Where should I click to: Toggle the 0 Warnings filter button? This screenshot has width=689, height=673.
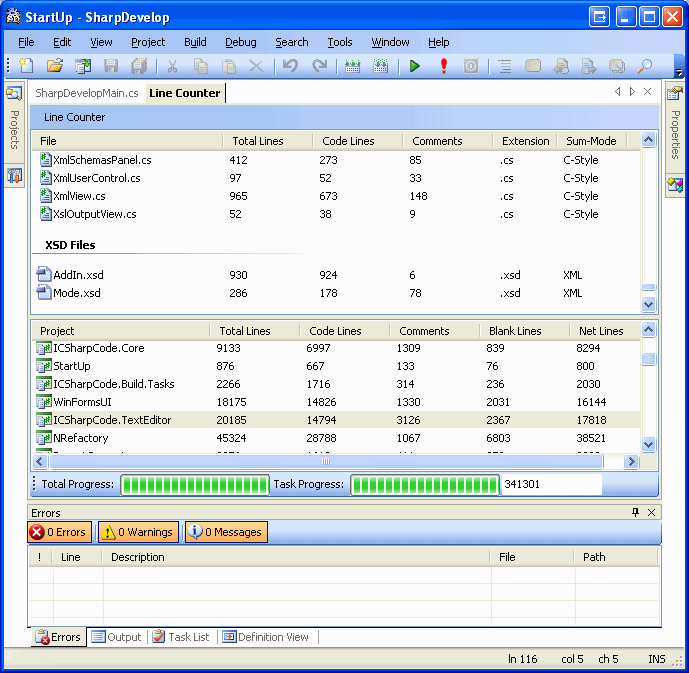tap(138, 532)
